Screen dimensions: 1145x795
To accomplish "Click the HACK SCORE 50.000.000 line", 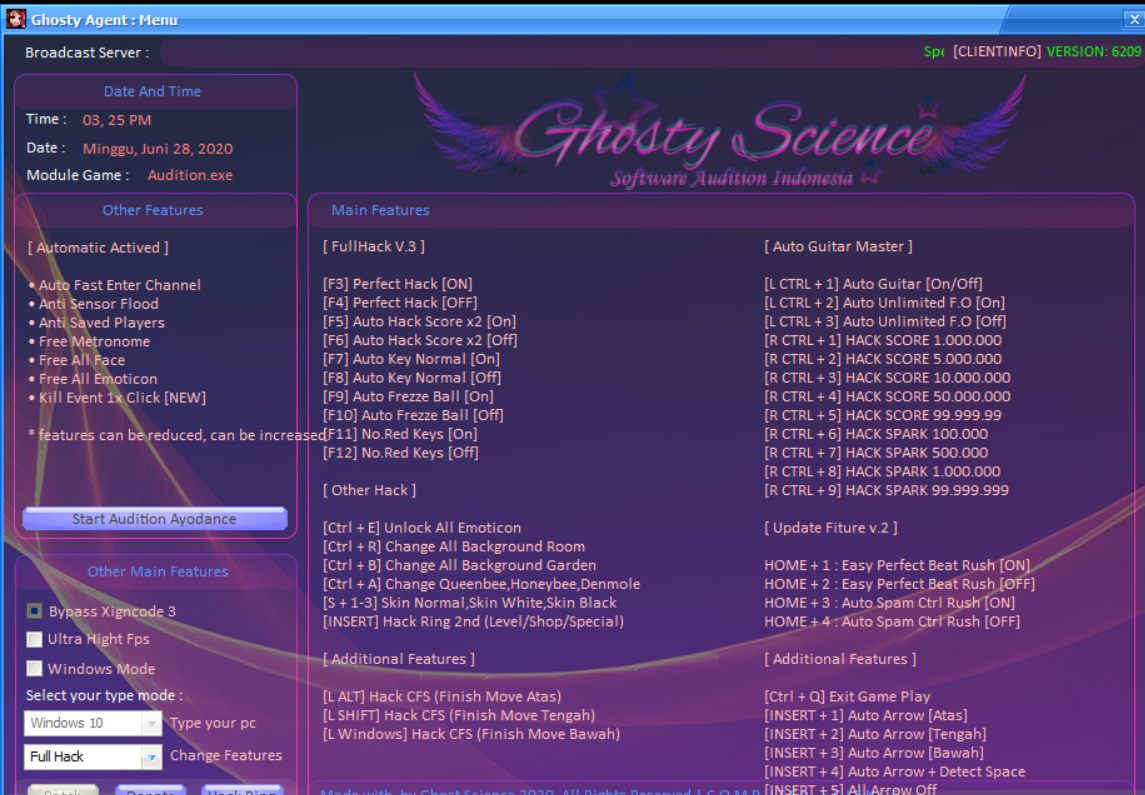I will pyautogui.click(x=887, y=396).
